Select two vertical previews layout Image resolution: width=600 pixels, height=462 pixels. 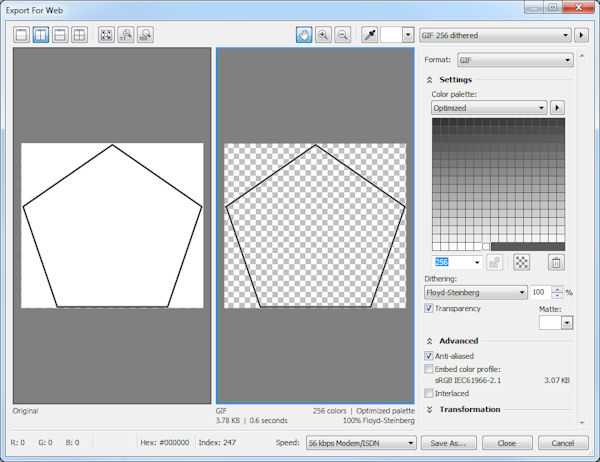42,34
